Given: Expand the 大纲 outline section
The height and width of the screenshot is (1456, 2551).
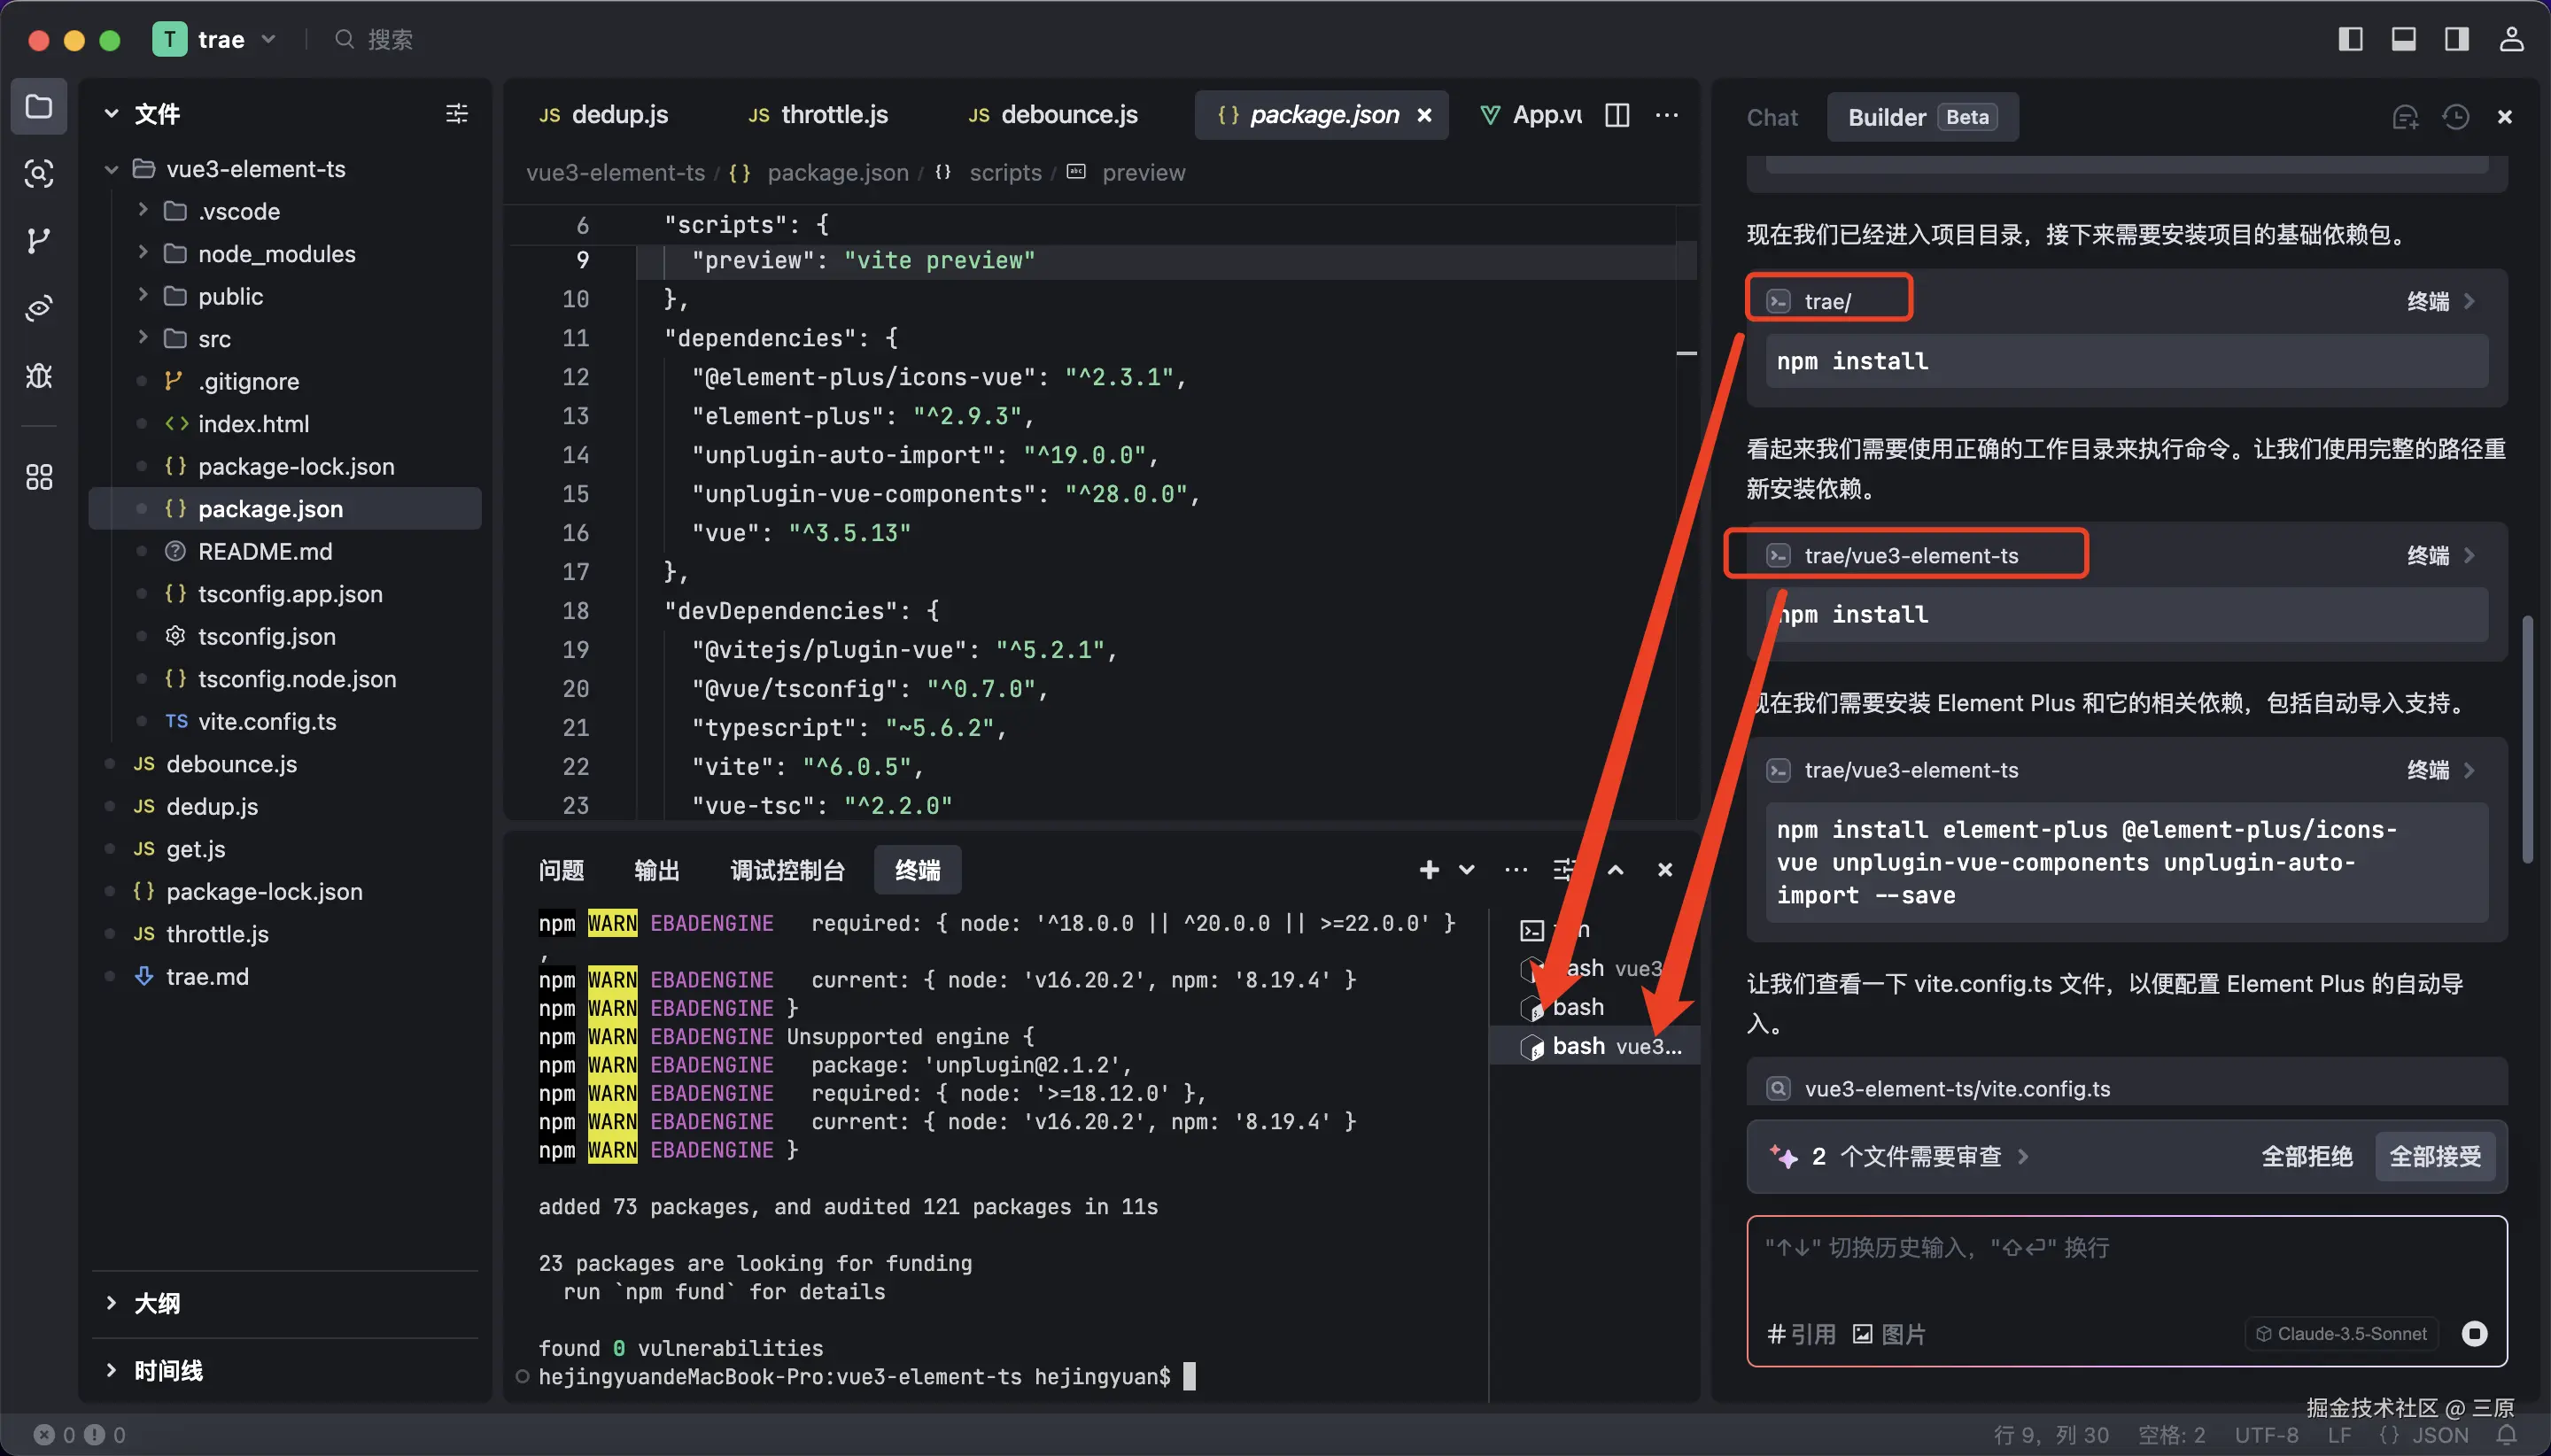Looking at the screenshot, I should 156,1303.
